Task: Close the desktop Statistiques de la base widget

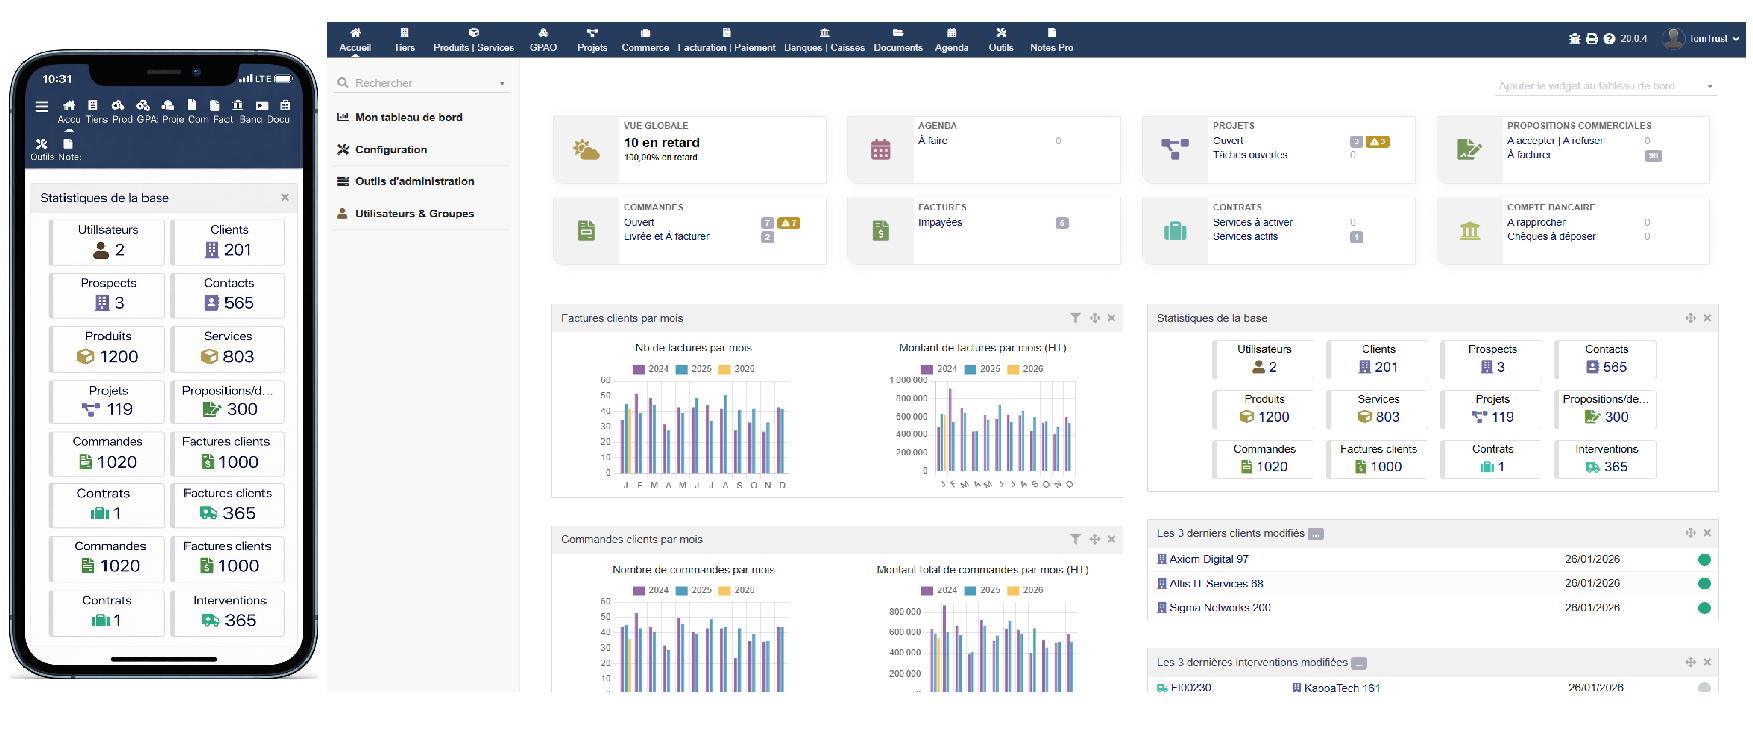Action: [1707, 318]
